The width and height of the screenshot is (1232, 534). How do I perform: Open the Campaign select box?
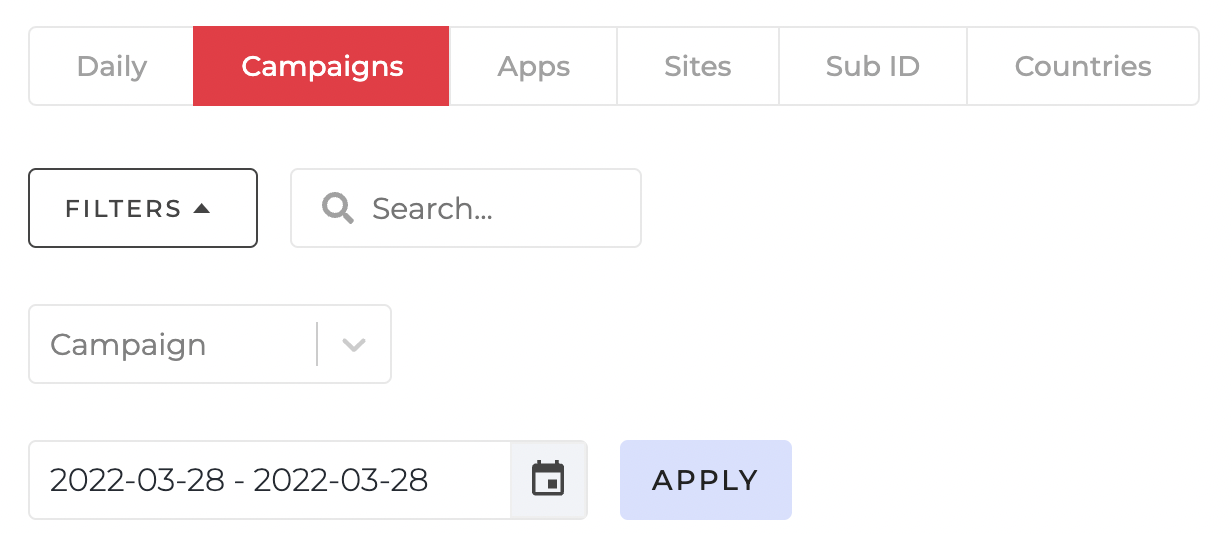coord(210,344)
